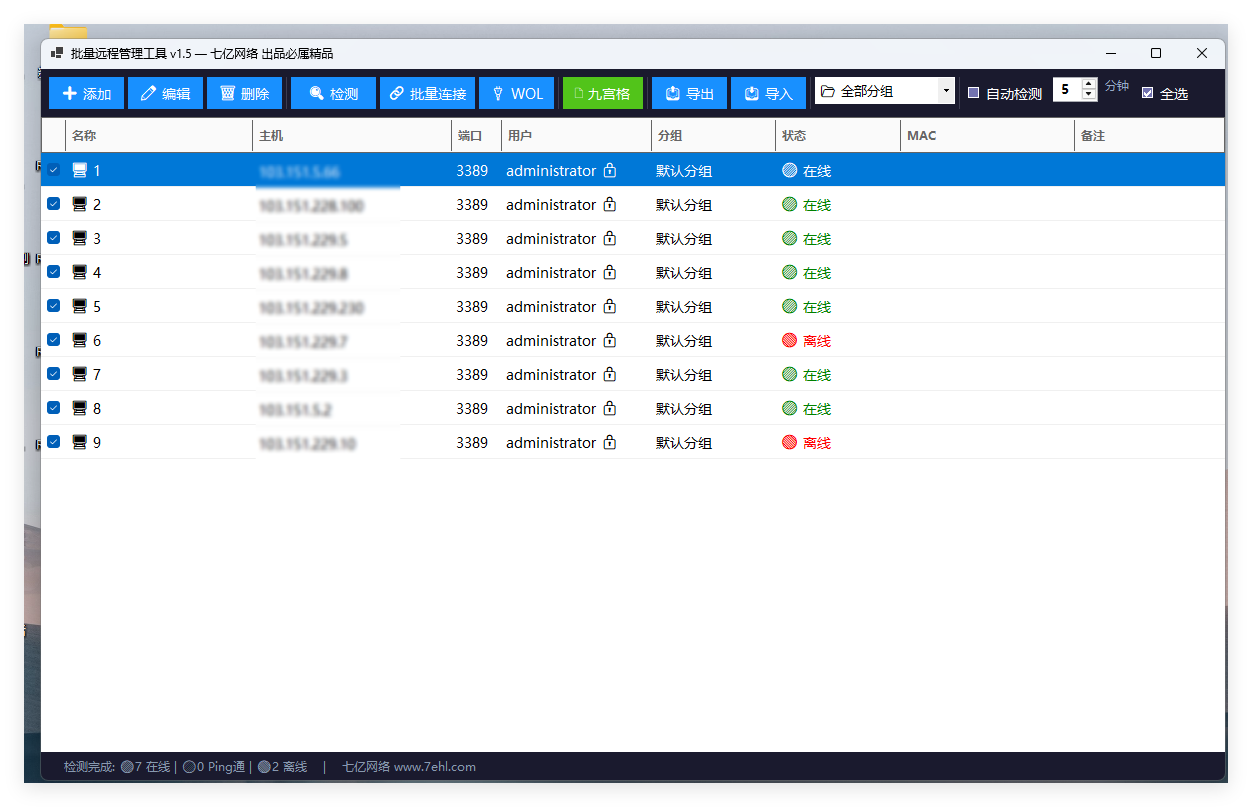This screenshot has height=807, width=1252.
Task: Uncheck the checkbox for host 6
Action: click(54, 340)
